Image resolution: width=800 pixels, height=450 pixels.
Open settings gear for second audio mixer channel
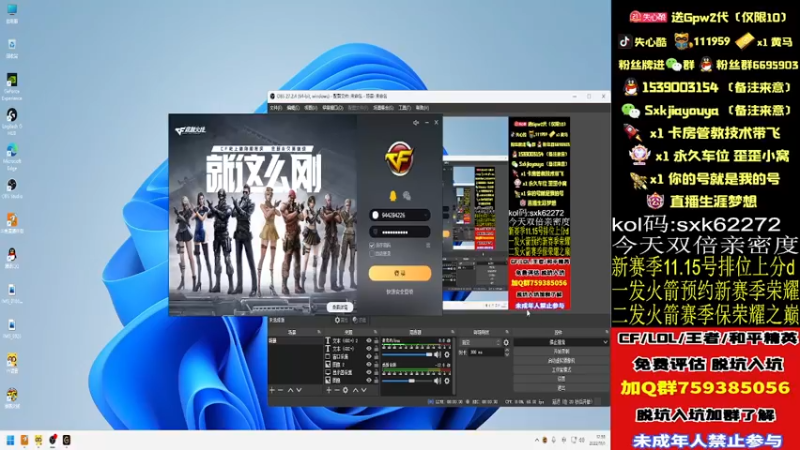(x=447, y=381)
